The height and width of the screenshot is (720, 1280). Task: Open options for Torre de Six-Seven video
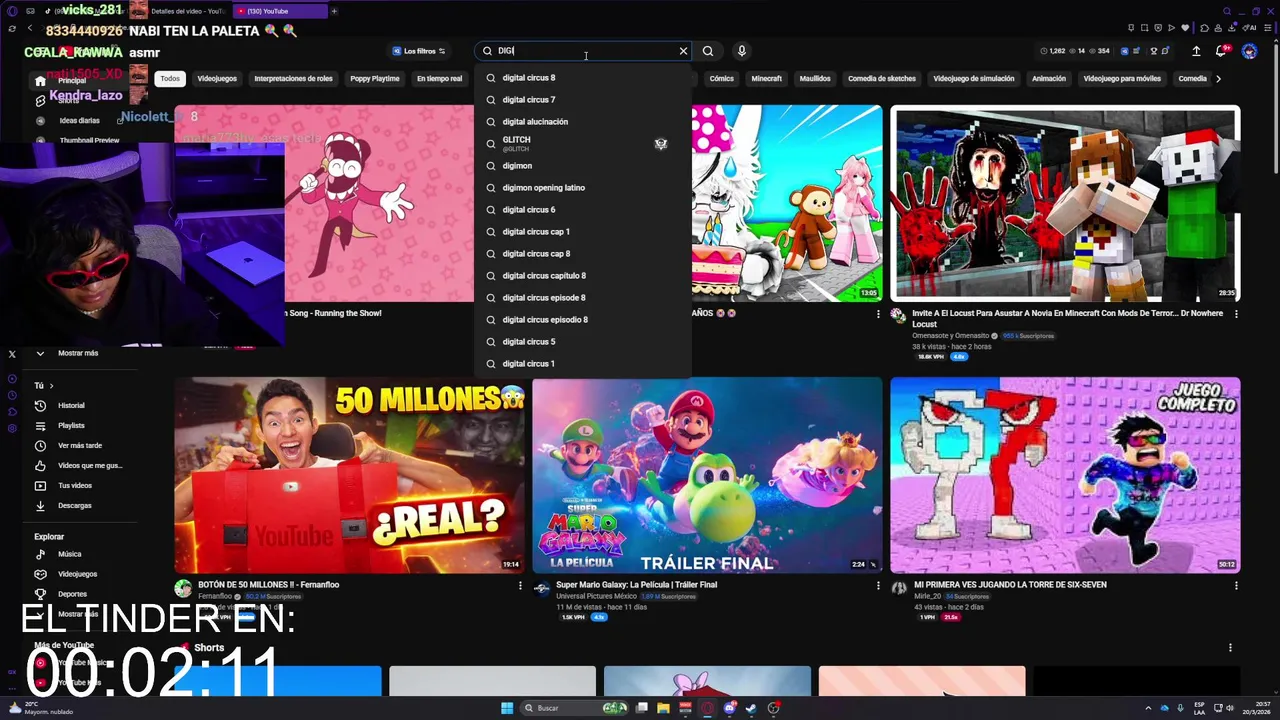(1236, 586)
